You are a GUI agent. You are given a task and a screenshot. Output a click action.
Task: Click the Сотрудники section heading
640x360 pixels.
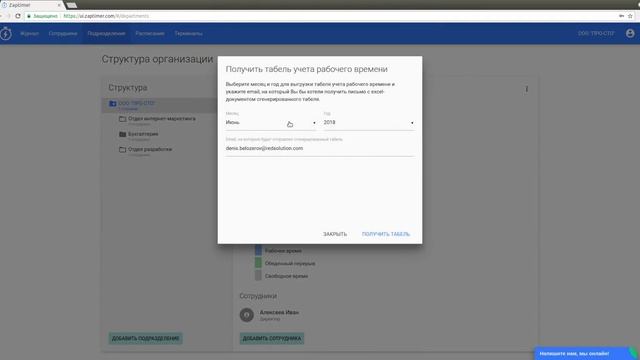(258, 296)
